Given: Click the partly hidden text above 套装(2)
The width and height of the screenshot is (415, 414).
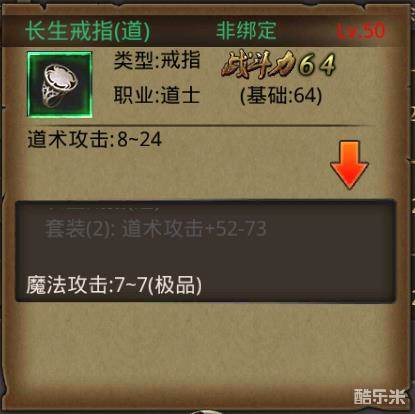Looking at the screenshot, I should click(103, 209).
